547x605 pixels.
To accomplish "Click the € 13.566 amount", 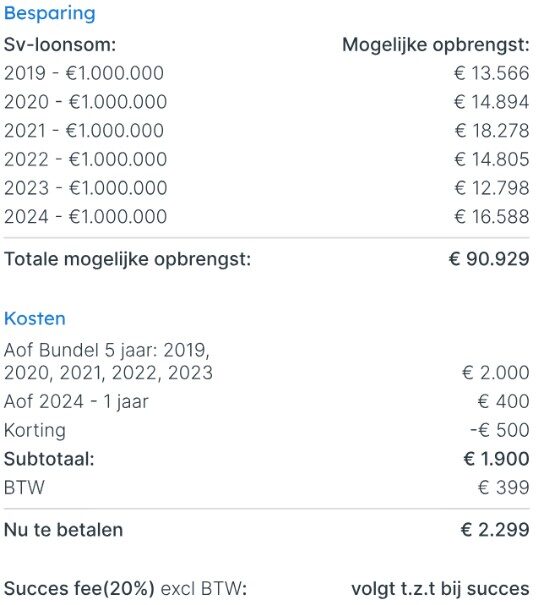I will (x=491, y=73).
